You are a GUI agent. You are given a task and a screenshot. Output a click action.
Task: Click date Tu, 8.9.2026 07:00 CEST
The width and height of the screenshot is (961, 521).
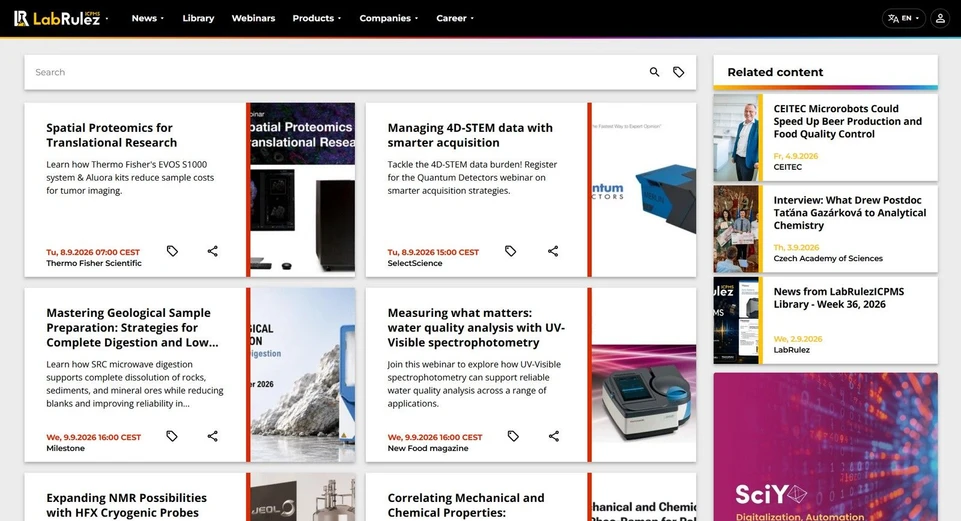pos(93,252)
